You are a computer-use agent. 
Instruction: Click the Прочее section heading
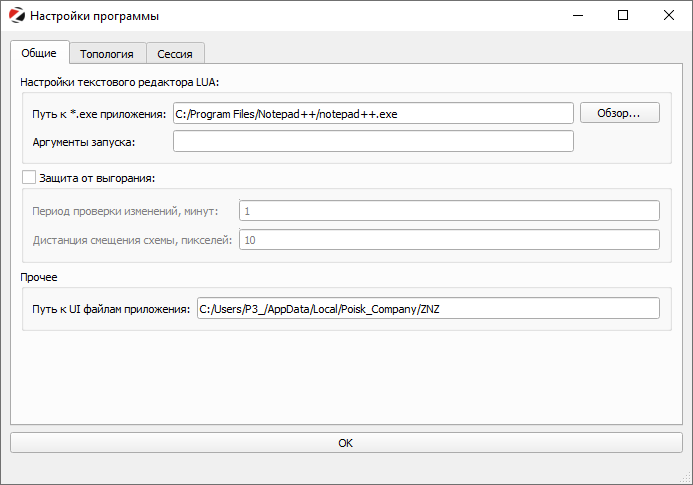pyautogui.click(x=39, y=277)
